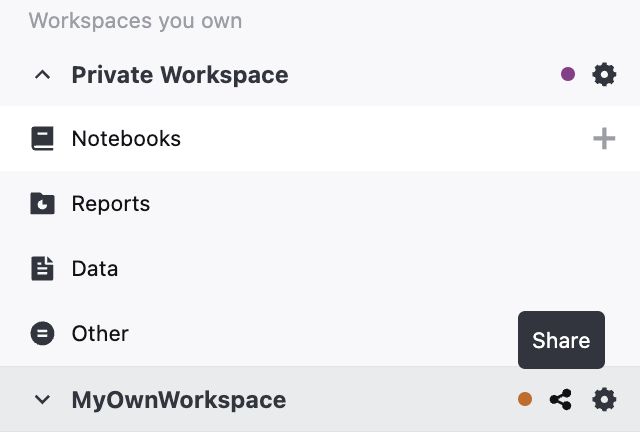Open the Notebooks section label

click(126, 139)
